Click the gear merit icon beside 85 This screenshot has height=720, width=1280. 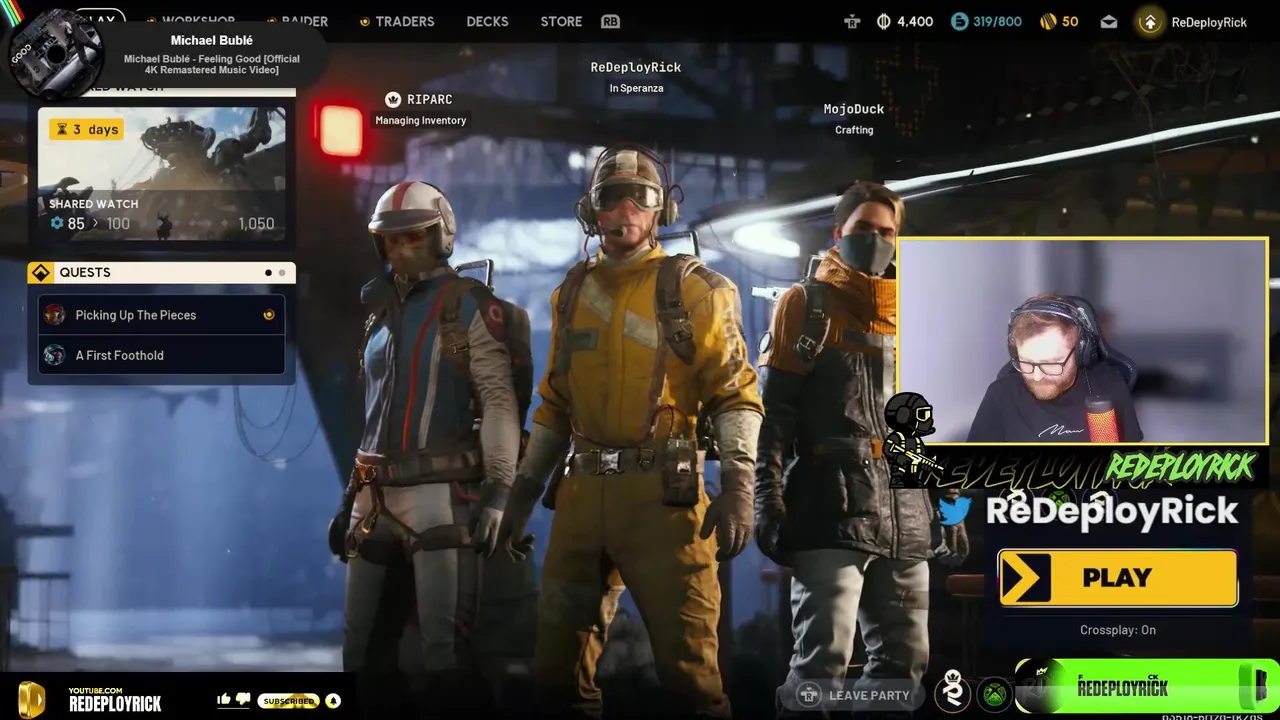pyautogui.click(x=57, y=223)
